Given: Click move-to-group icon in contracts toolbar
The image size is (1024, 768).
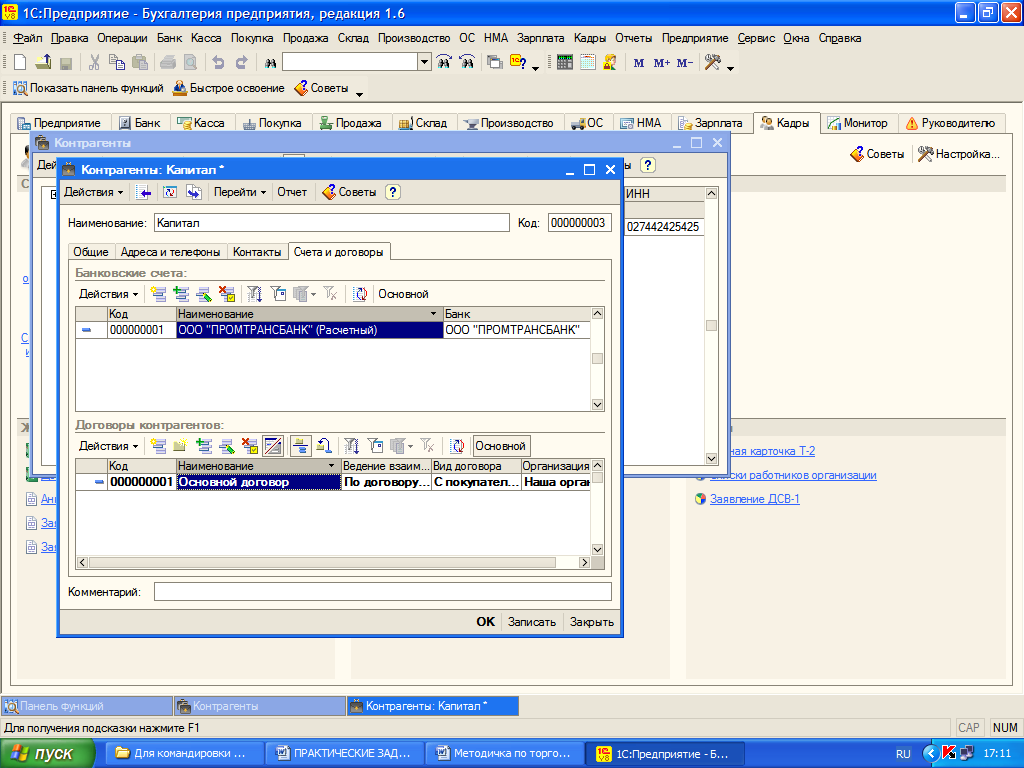Looking at the screenshot, I should [x=324, y=446].
